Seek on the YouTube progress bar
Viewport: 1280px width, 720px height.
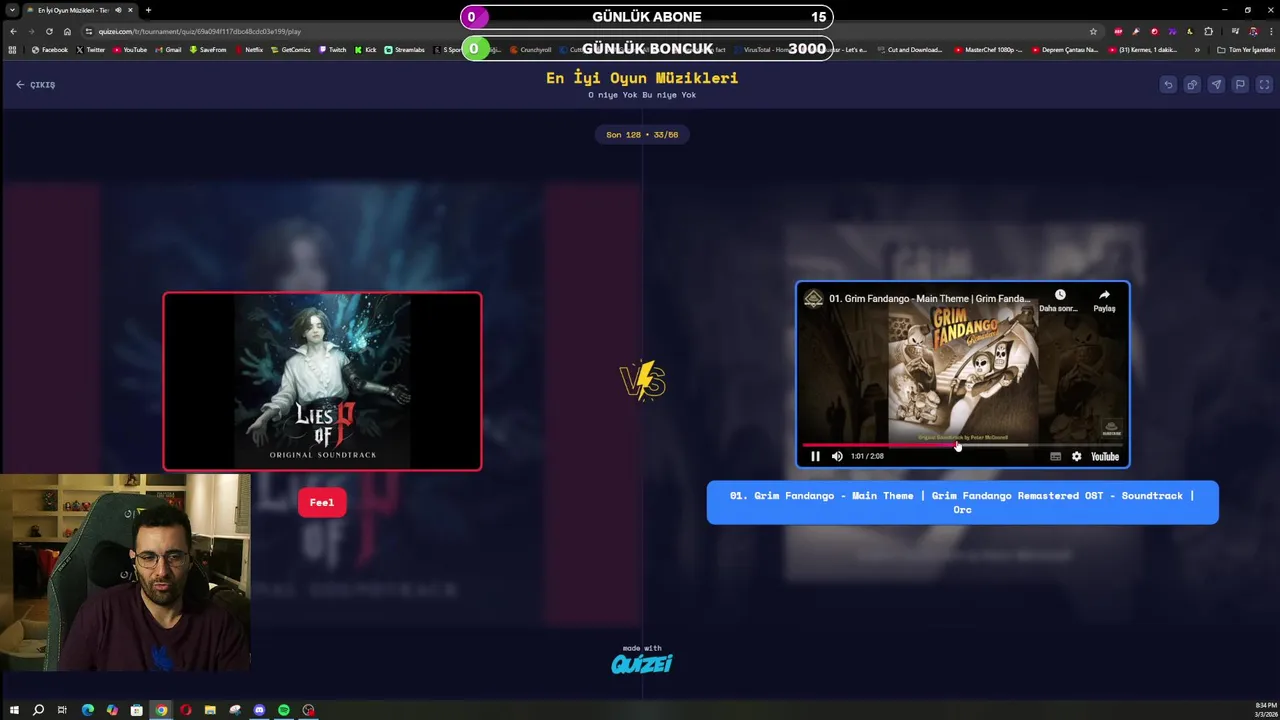click(x=963, y=444)
